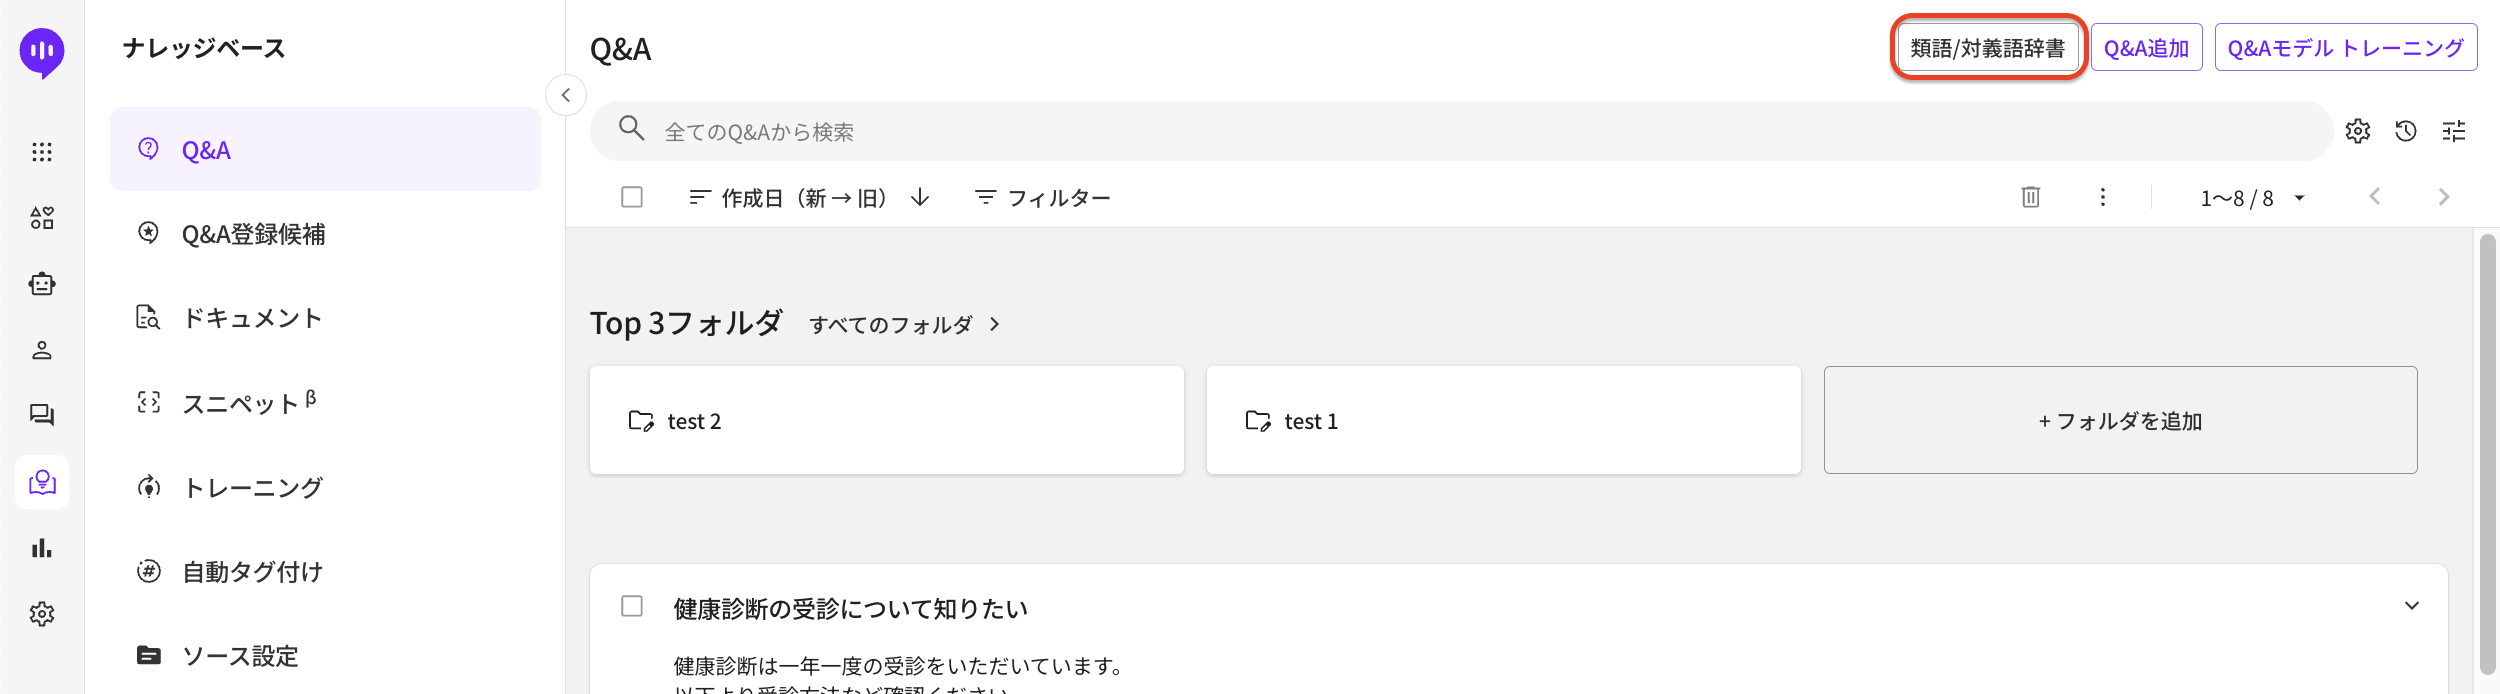Open the tune/adjust sliders icon
Image resolution: width=2500 pixels, height=694 pixels.
pos(2453,131)
